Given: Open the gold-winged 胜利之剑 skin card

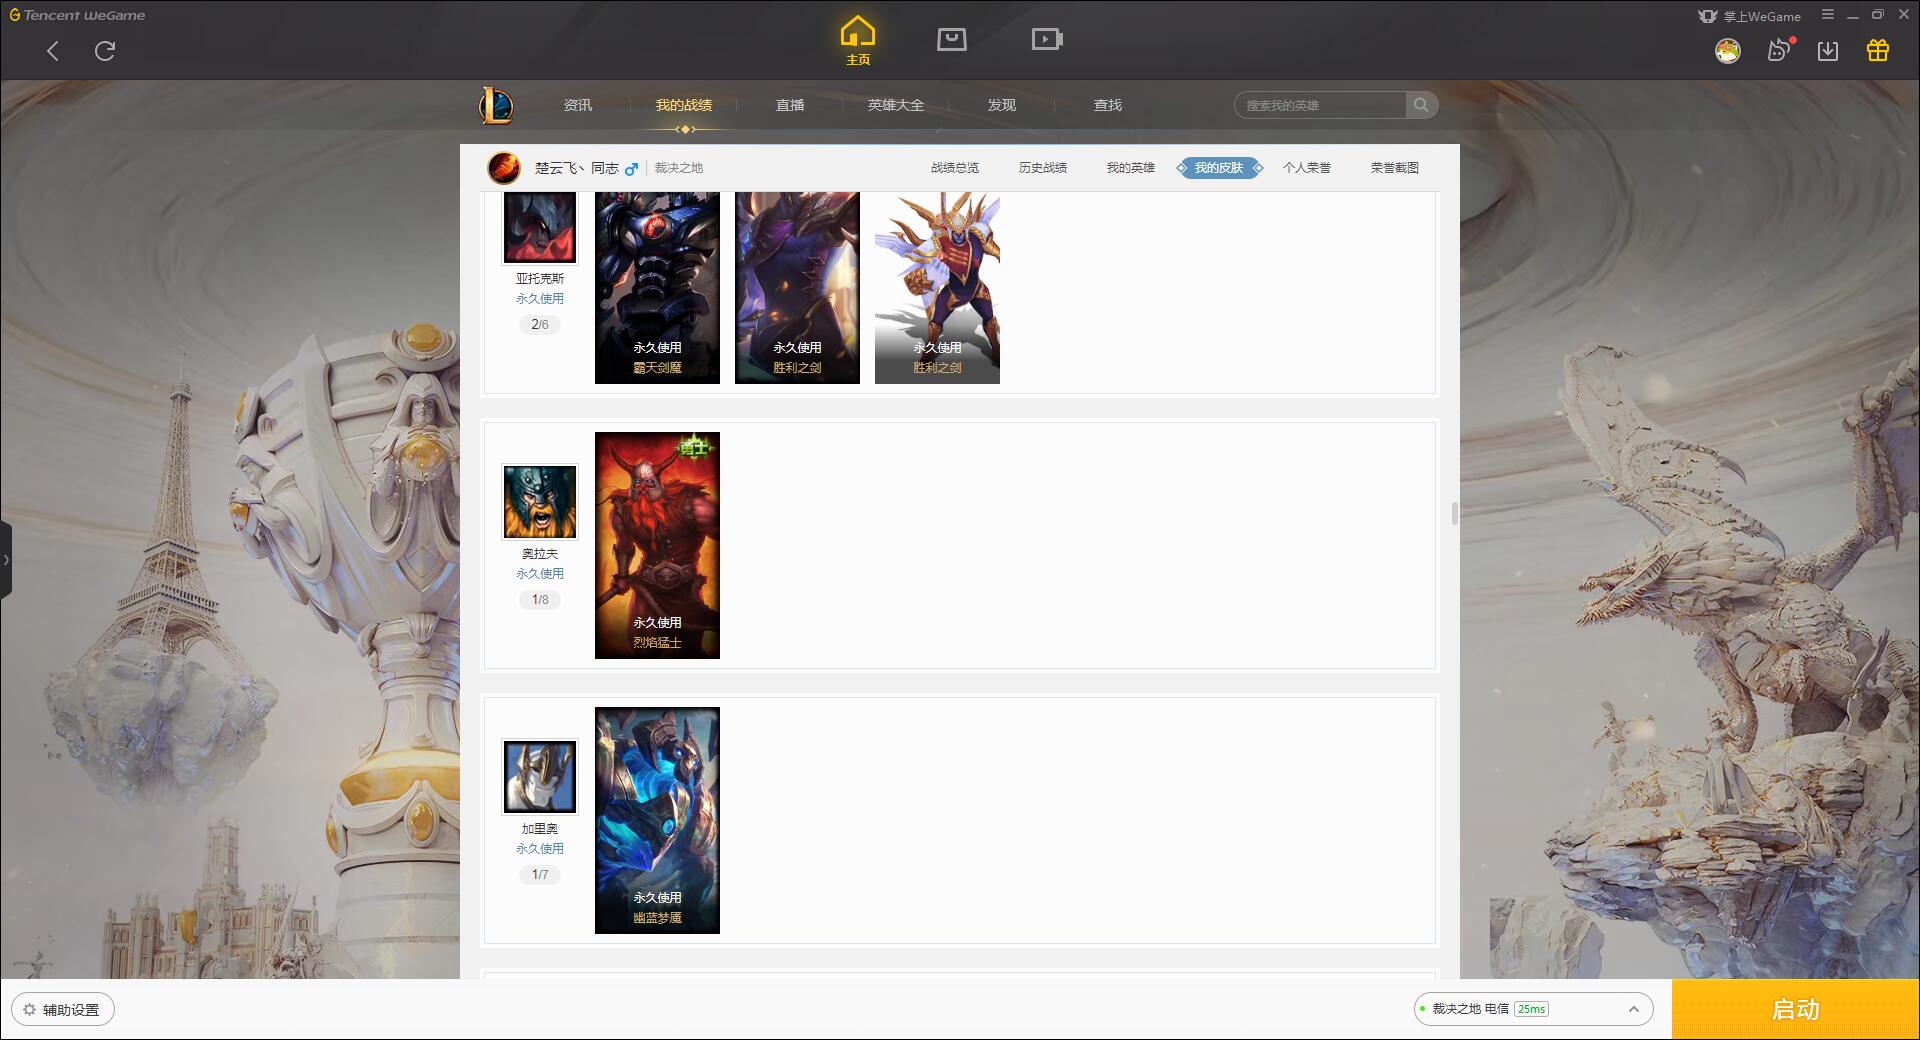Looking at the screenshot, I should [937, 288].
